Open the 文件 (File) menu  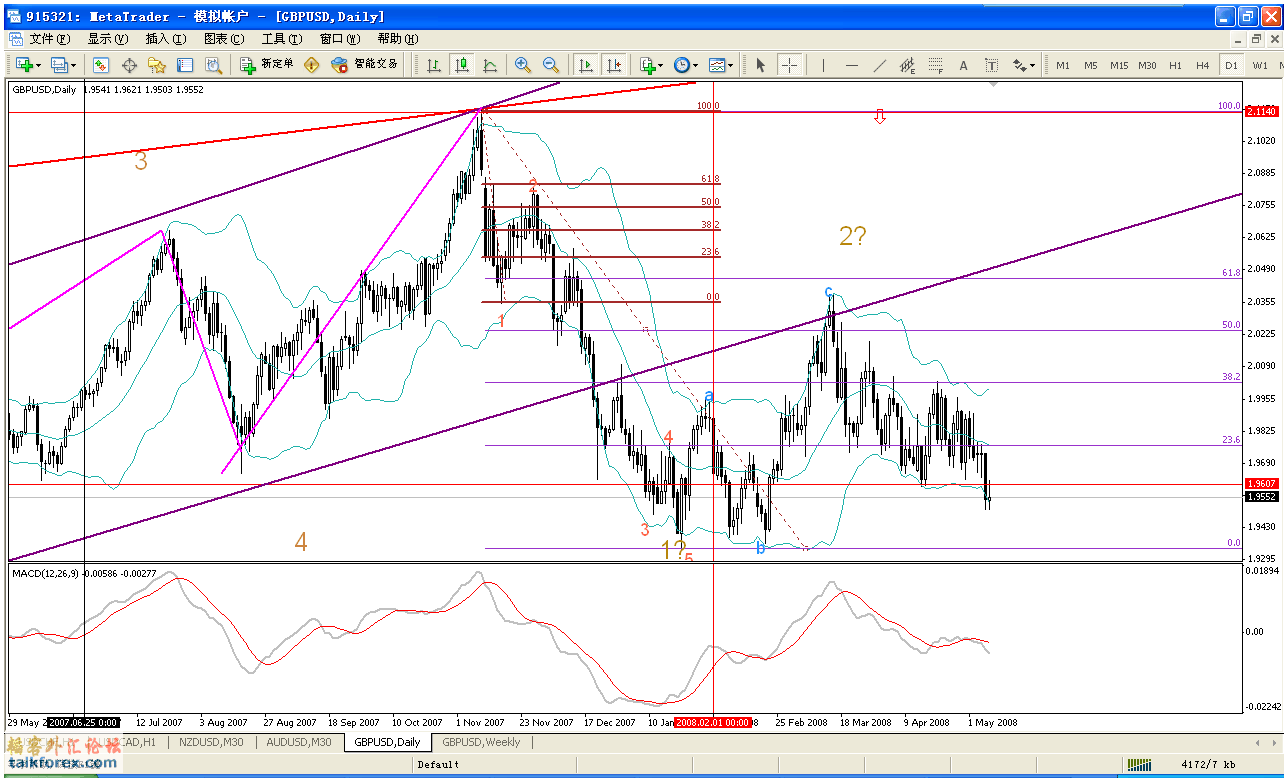(x=50, y=39)
